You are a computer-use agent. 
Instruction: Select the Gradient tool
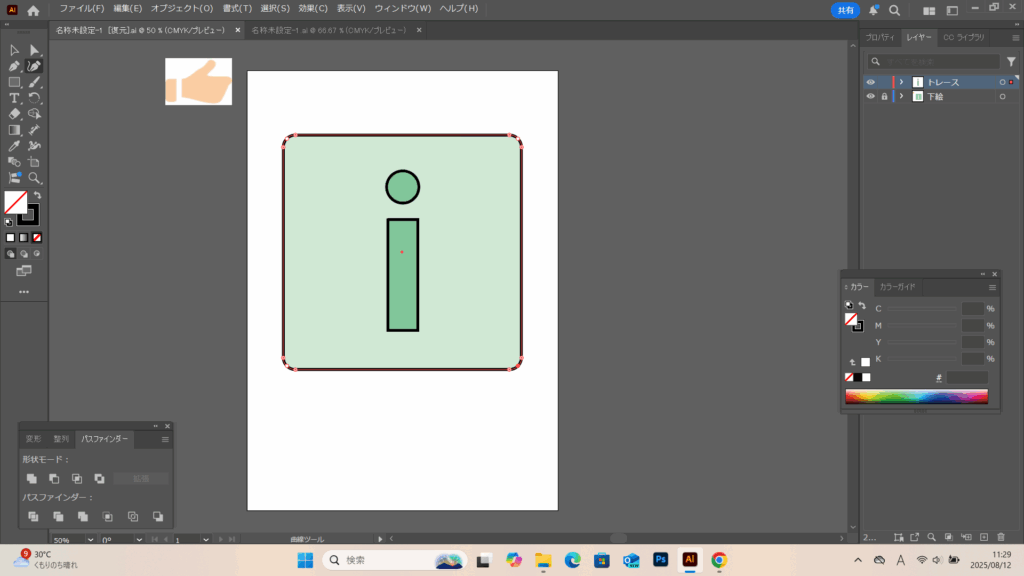14,130
